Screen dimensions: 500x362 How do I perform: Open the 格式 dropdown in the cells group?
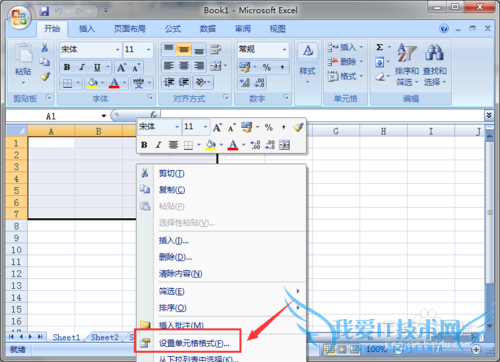point(345,76)
